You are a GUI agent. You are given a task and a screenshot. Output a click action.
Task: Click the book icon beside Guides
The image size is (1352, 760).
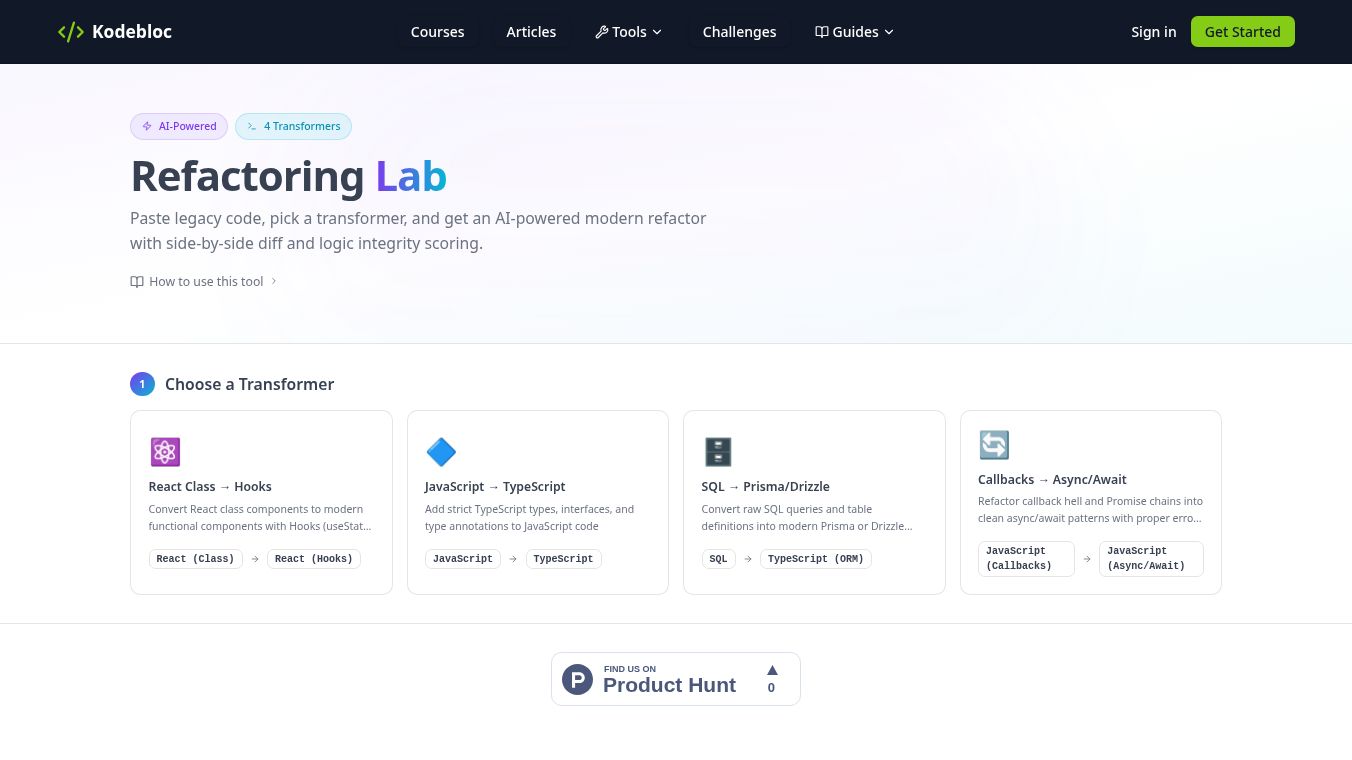tap(822, 32)
